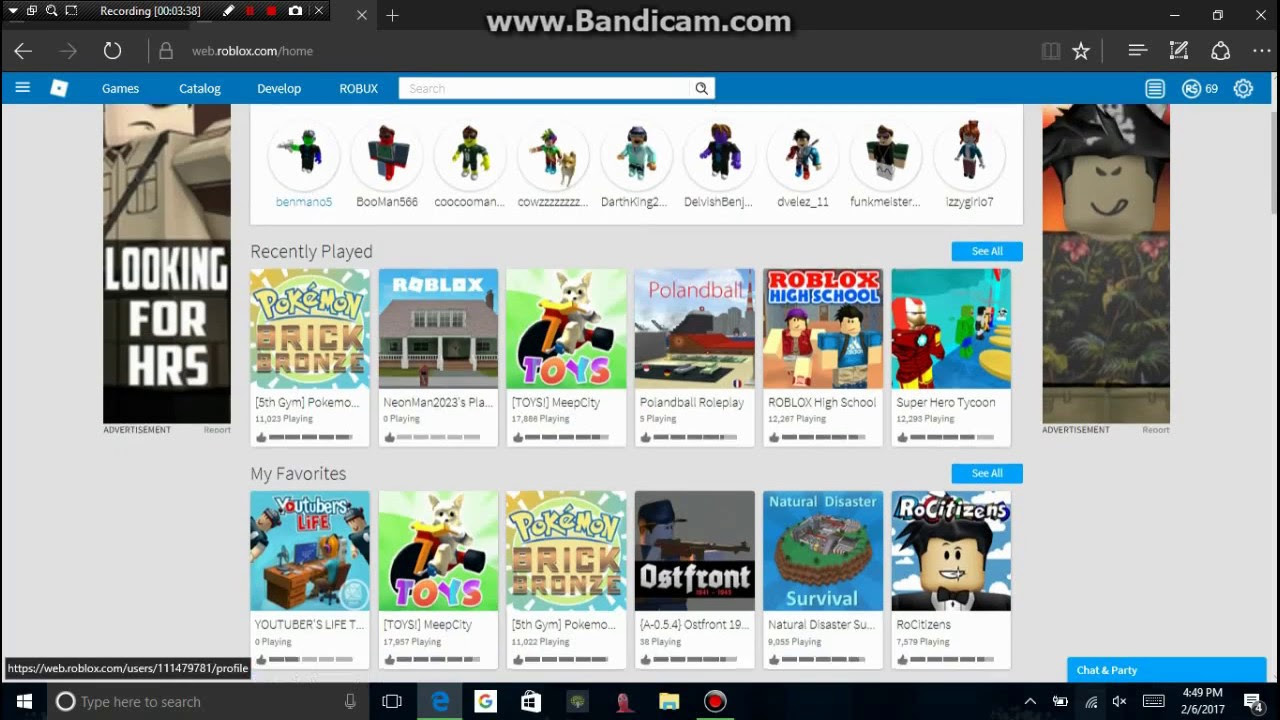This screenshot has width=1280, height=720.
Task: Close the current browser tab
Action: pos(362,15)
